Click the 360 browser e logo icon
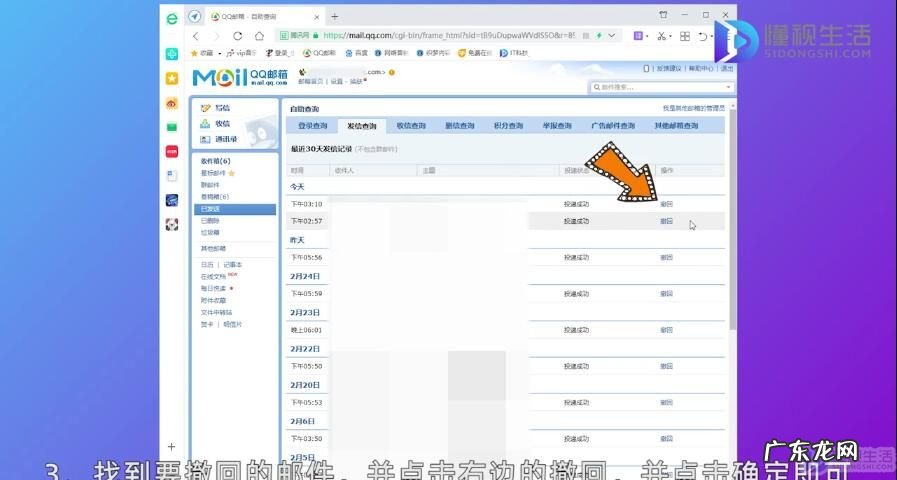Screen dimensions: 897x480 (172, 18)
